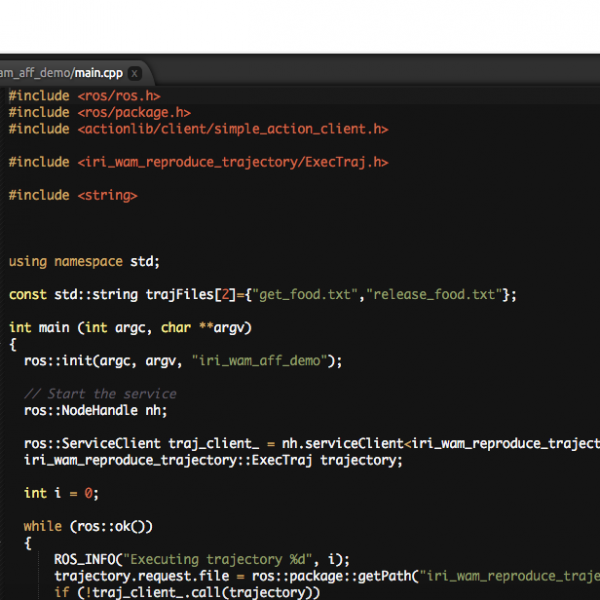Click the '<ros/package.h>' include text
Image resolution: width=600 pixels, height=600 pixels.
point(134,112)
